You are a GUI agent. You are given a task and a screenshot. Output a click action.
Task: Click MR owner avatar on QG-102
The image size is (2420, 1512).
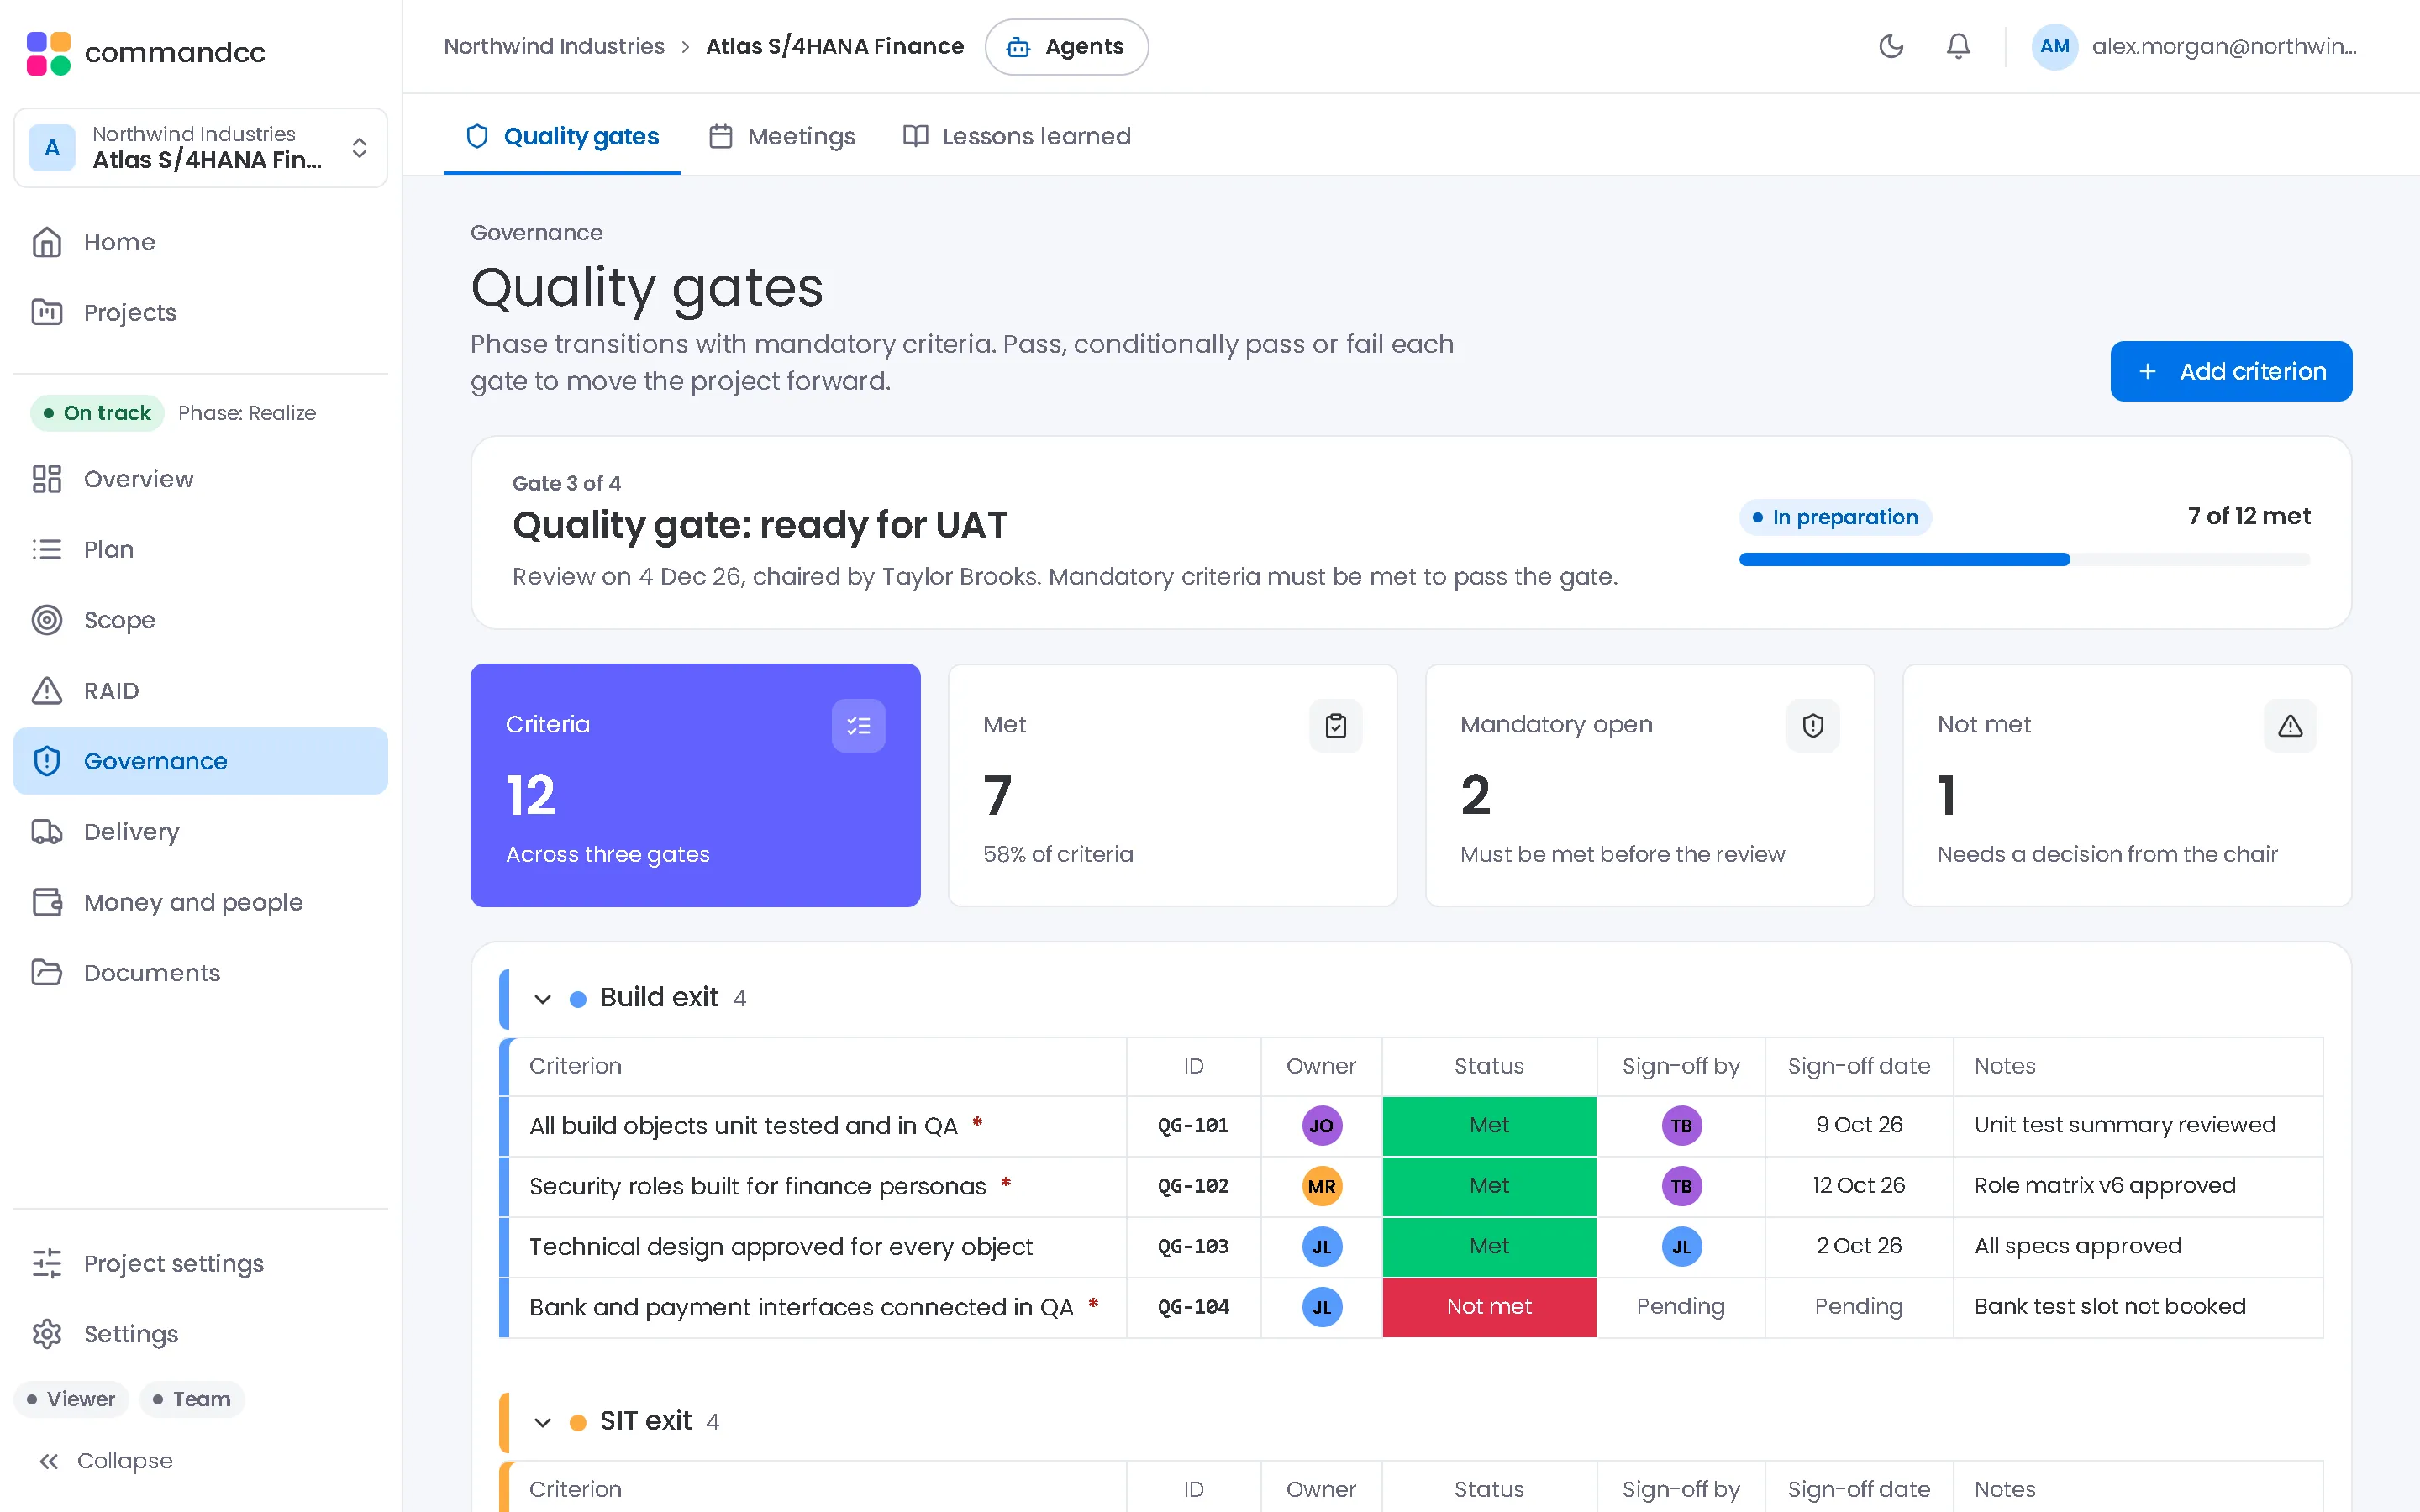point(1322,1186)
